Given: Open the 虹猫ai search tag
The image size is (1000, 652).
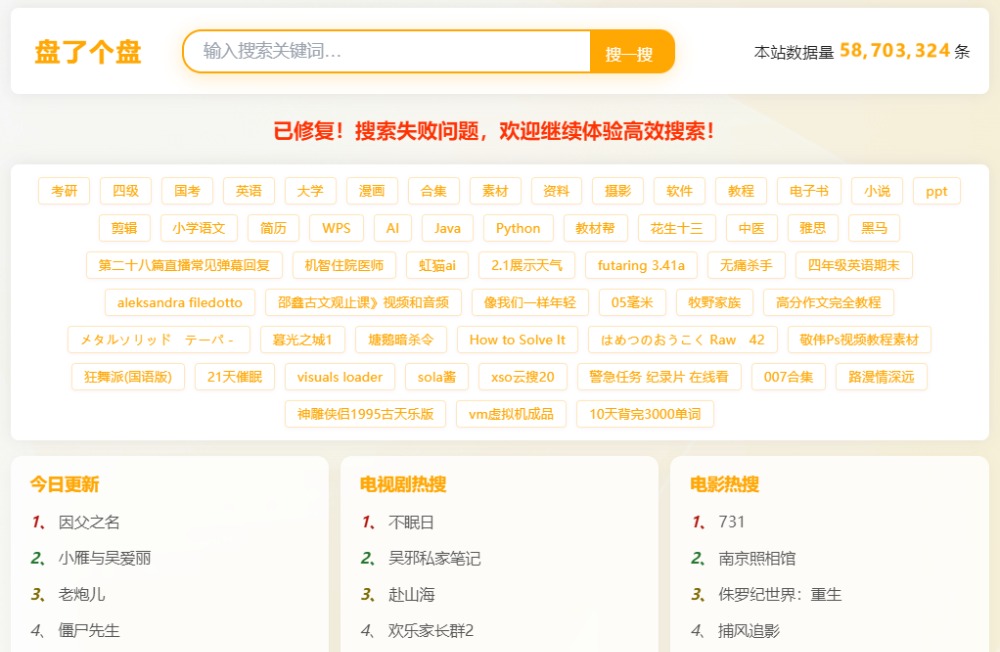Looking at the screenshot, I should coord(437,265).
